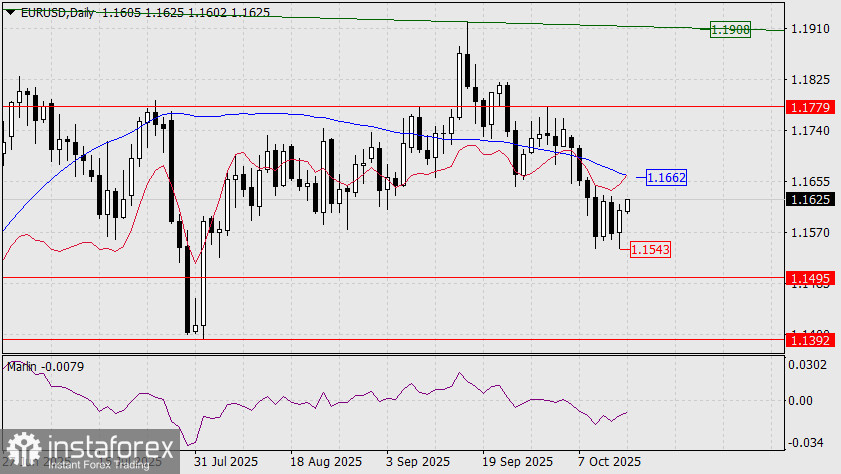Click the 0.0302 indicator scale value
The width and height of the screenshot is (841, 474).
coord(807,365)
